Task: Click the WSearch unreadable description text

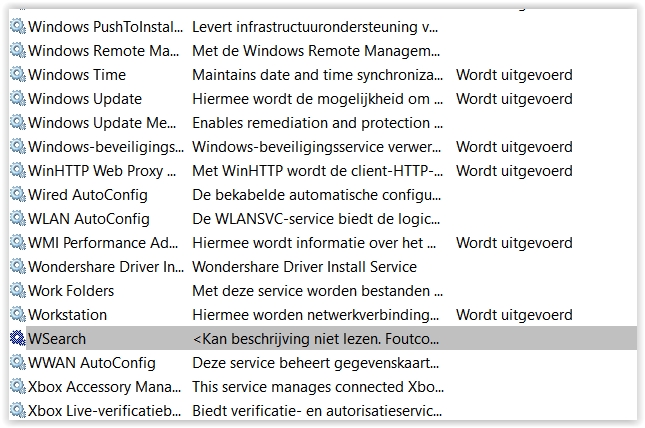Action: click(317, 339)
